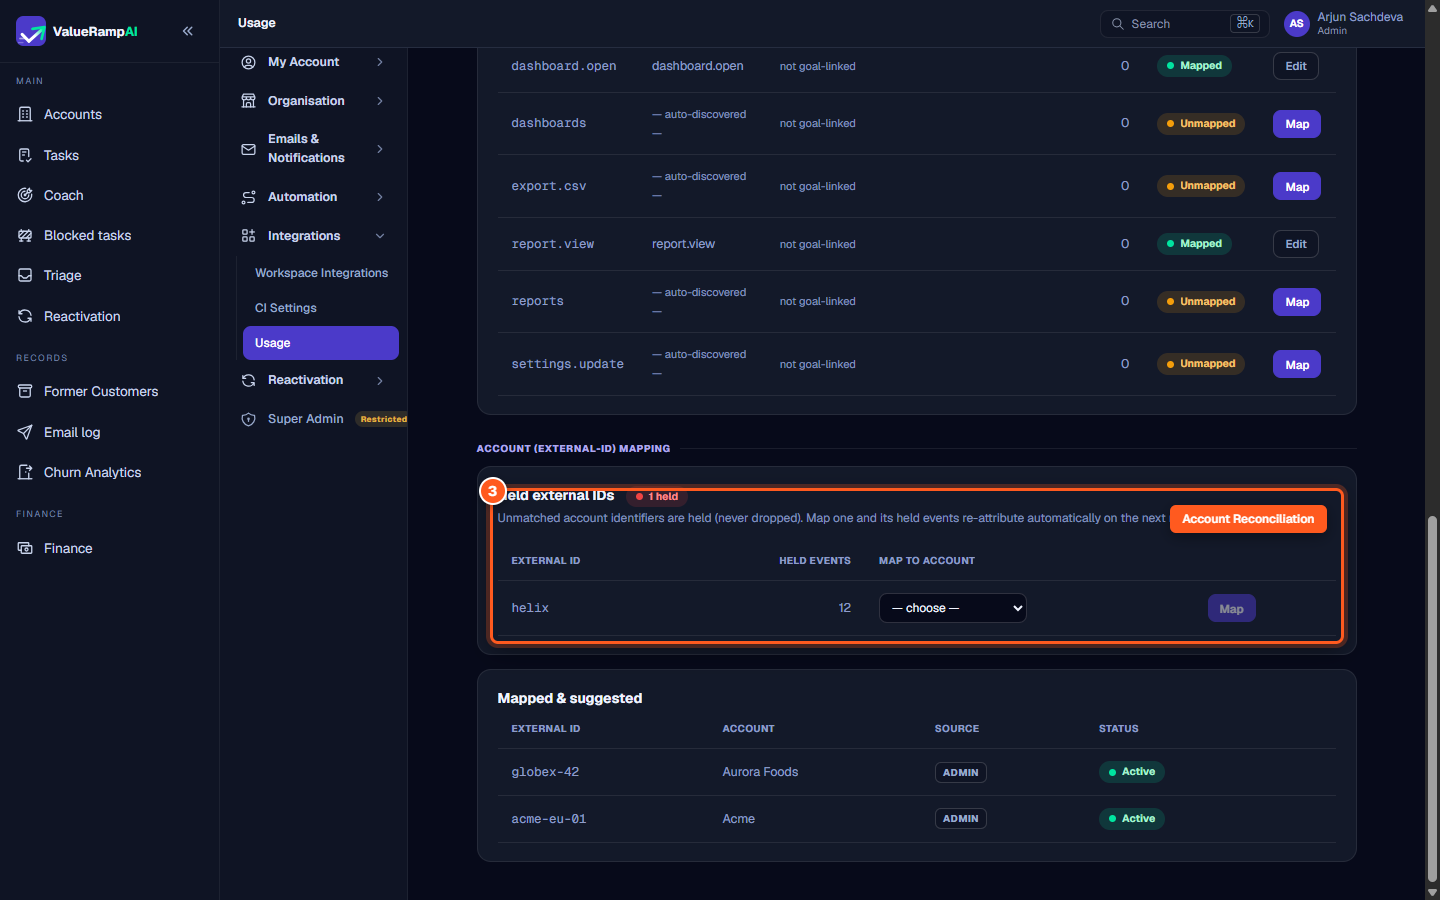
Task: Click Active status for acme-eu-01
Action: 1132,819
